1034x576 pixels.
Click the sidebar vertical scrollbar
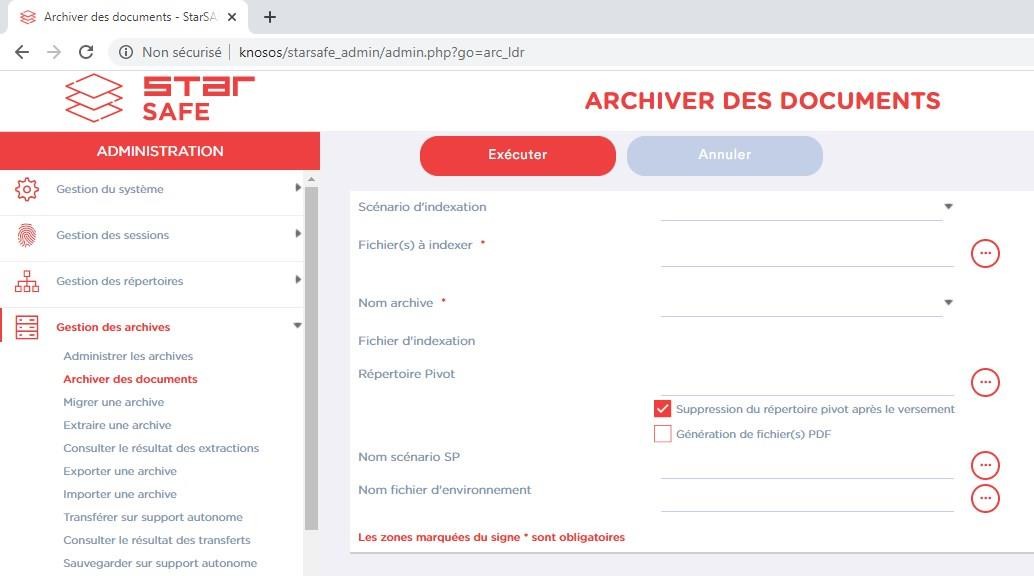tap(311, 350)
